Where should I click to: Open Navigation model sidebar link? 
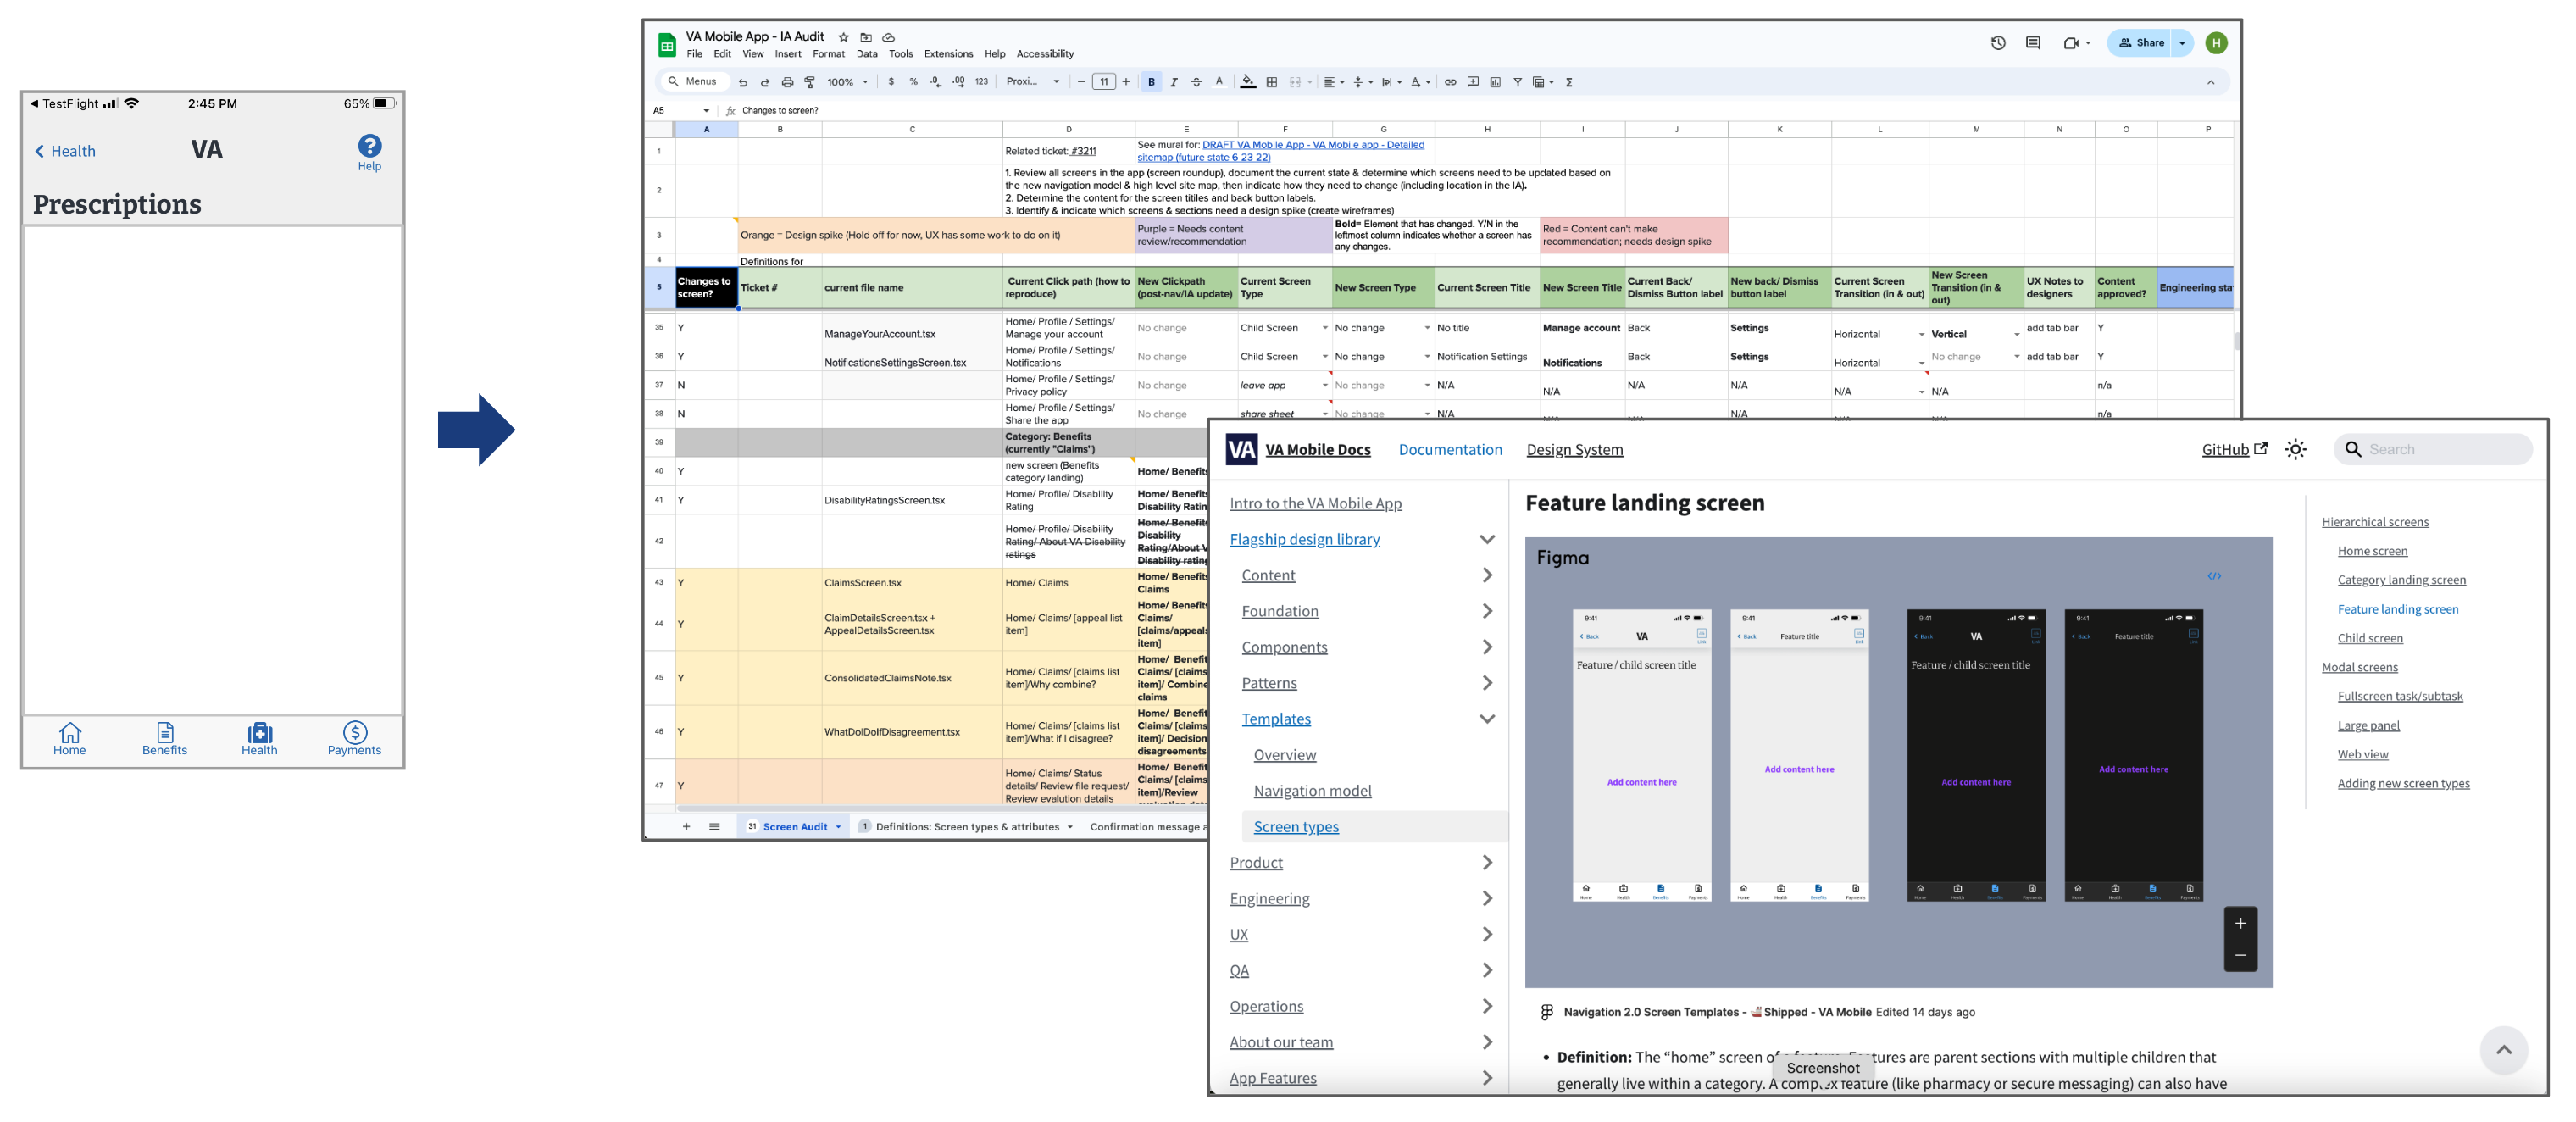click(x=1312, y=791)
